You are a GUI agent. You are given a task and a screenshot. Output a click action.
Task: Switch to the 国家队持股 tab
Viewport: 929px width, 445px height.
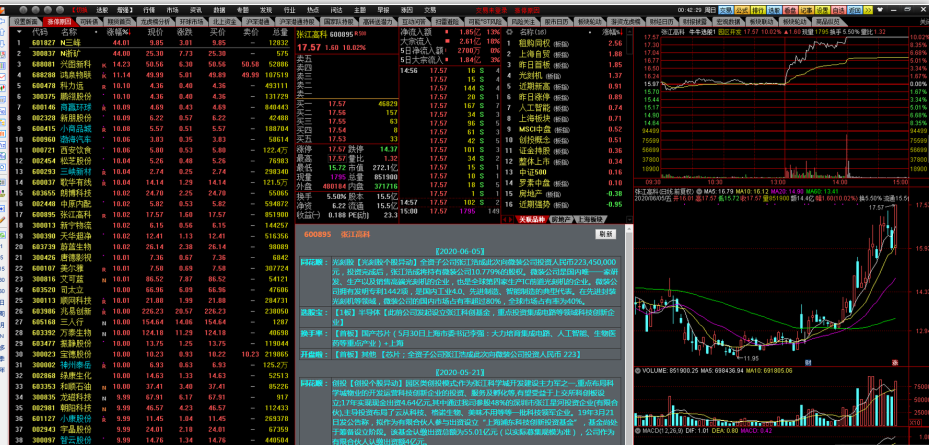pyautogui.click(x=338, y=21)
